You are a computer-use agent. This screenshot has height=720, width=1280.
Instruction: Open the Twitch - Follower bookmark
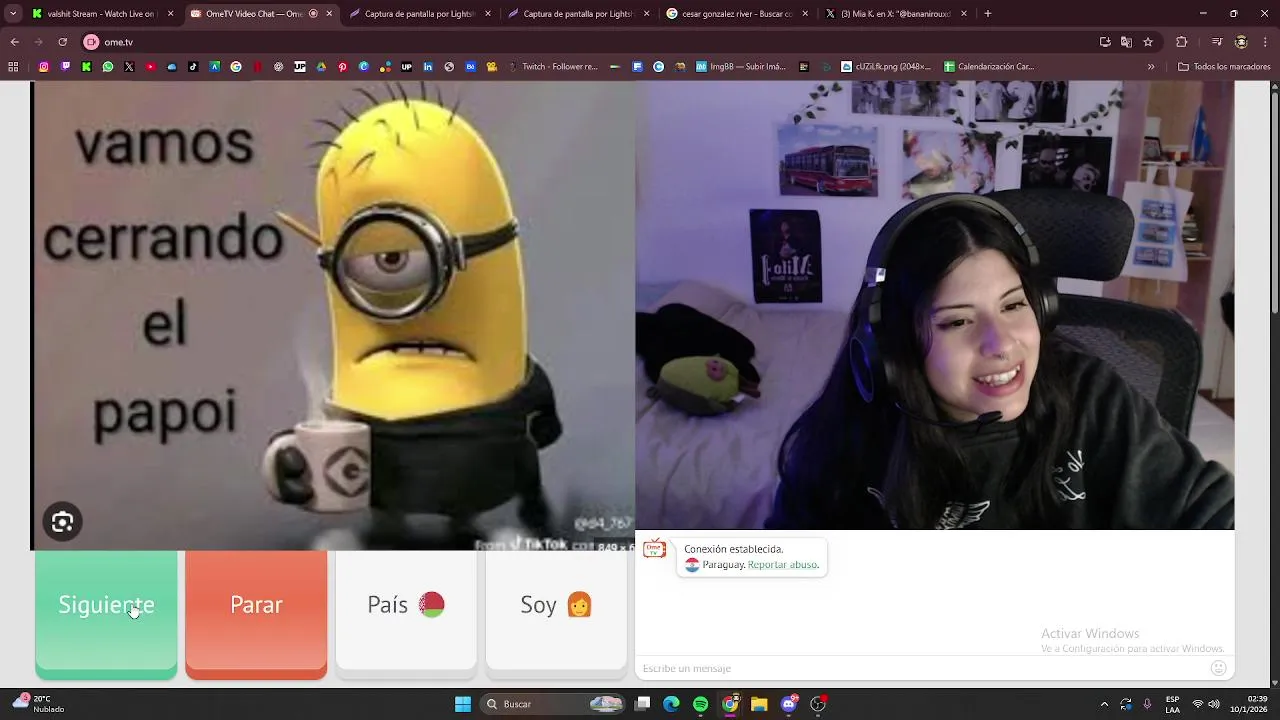(552, 67)
